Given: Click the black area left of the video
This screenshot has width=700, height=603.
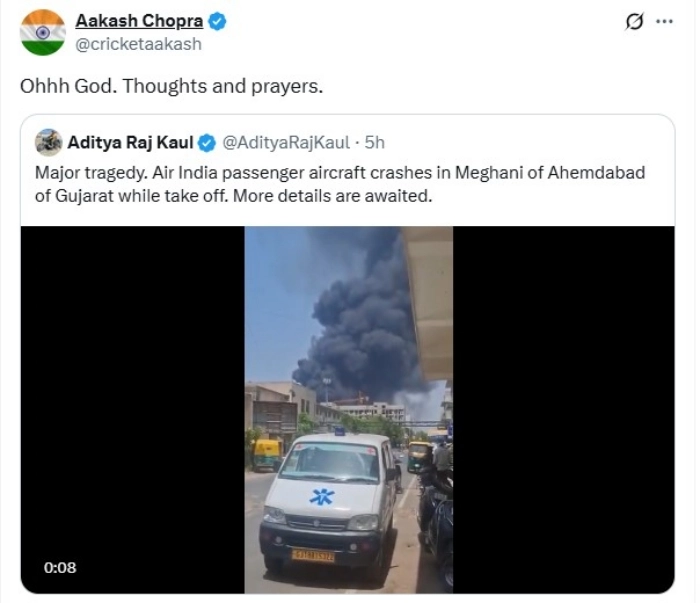Looking at the screenshot, I should pyautogui.click(x=132, y=400).
